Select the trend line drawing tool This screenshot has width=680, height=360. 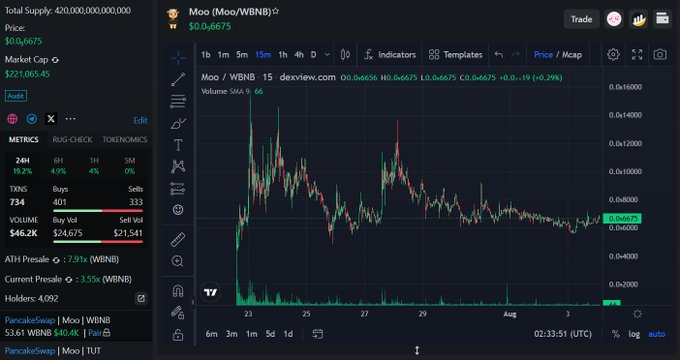(178, 79)
